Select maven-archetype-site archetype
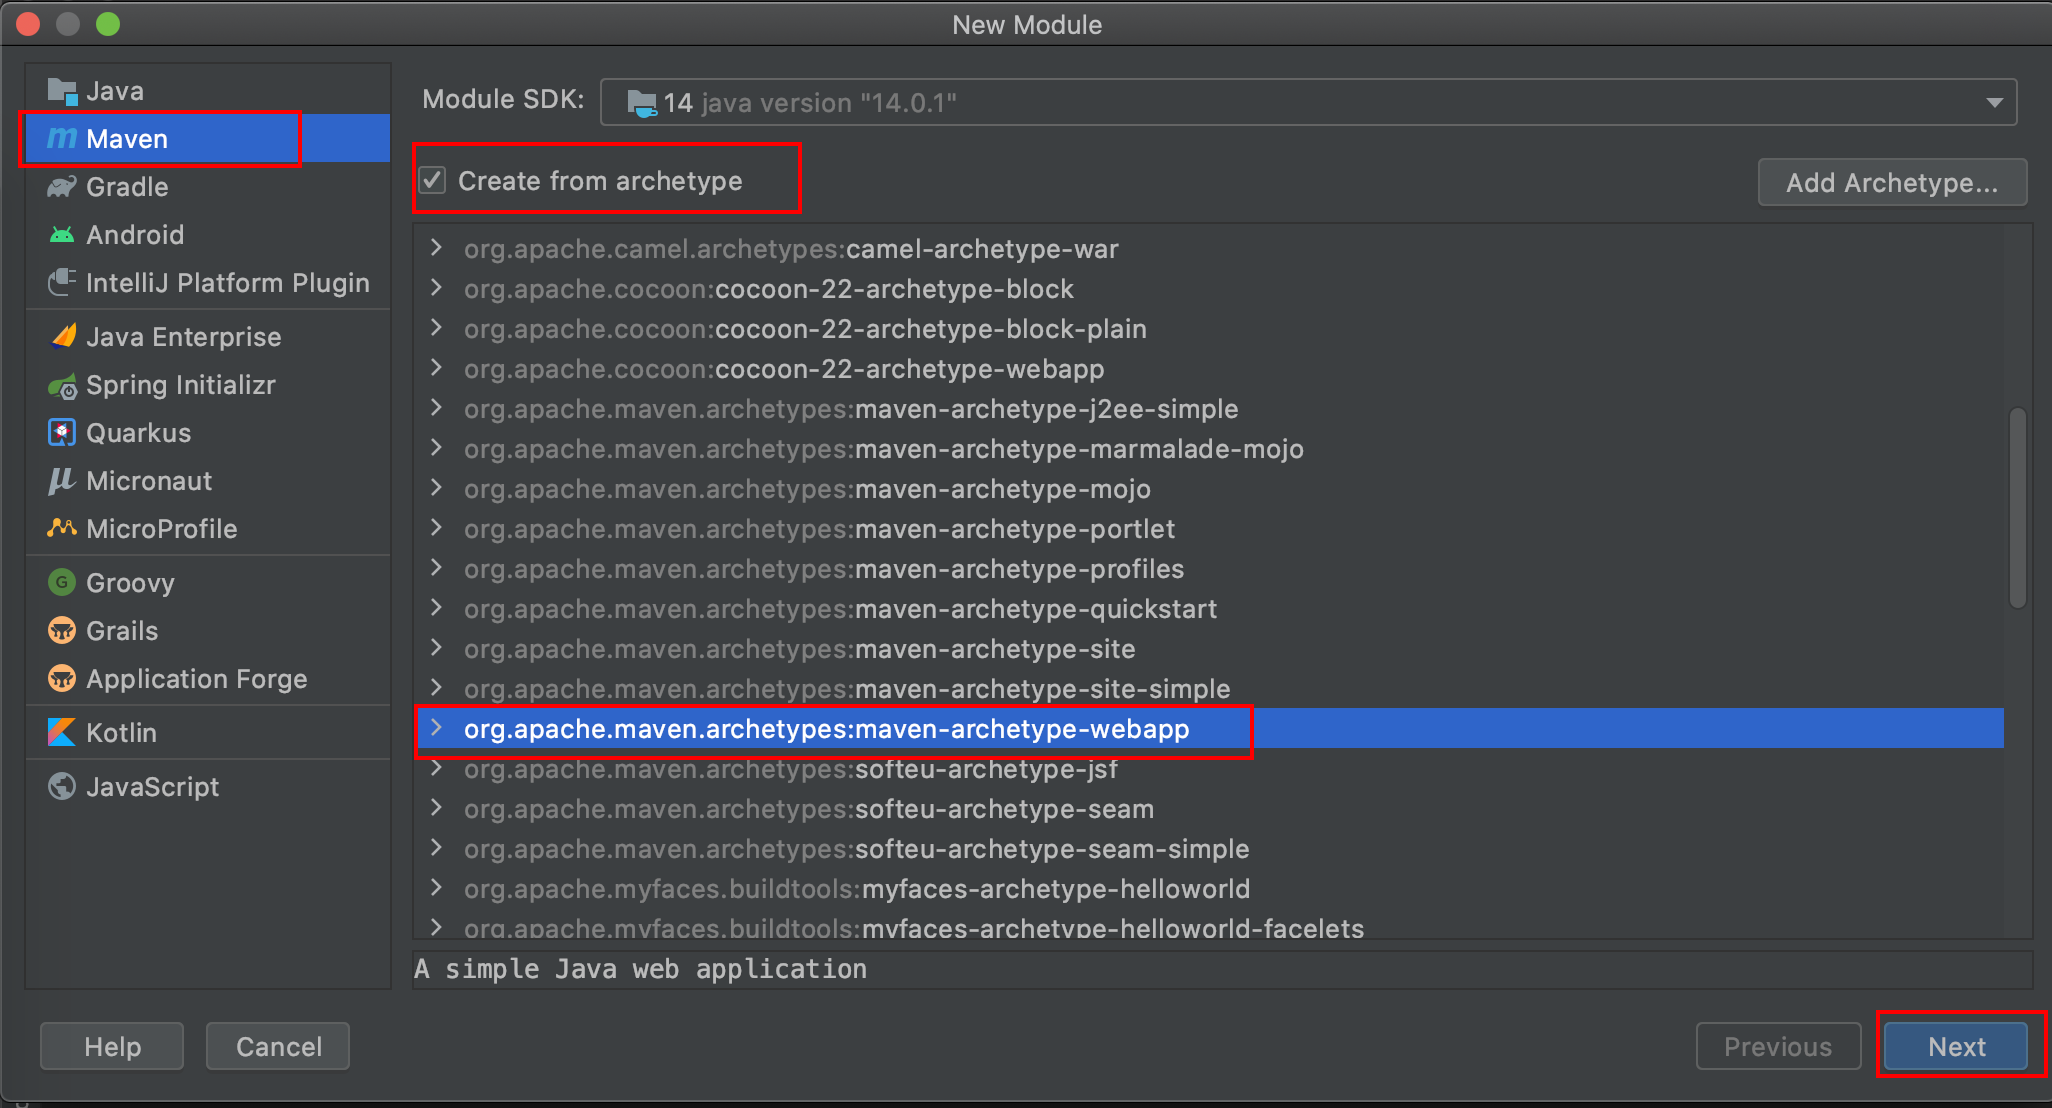Viewport: 2052px width, 1108px height. [x=1208, y=648]
